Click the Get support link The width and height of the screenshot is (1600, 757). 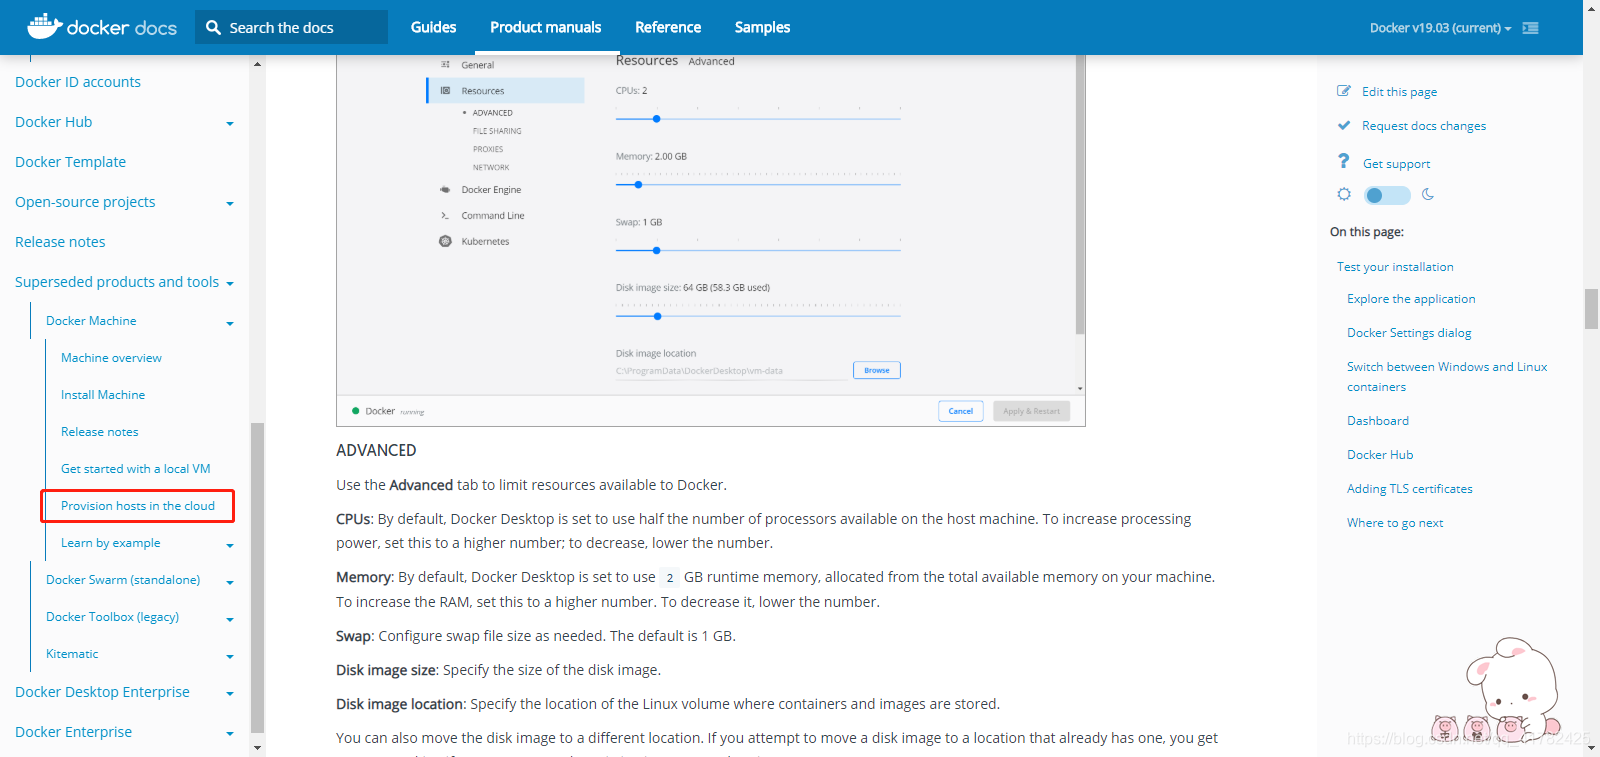pyautogui.click(x=1396, y=164)
